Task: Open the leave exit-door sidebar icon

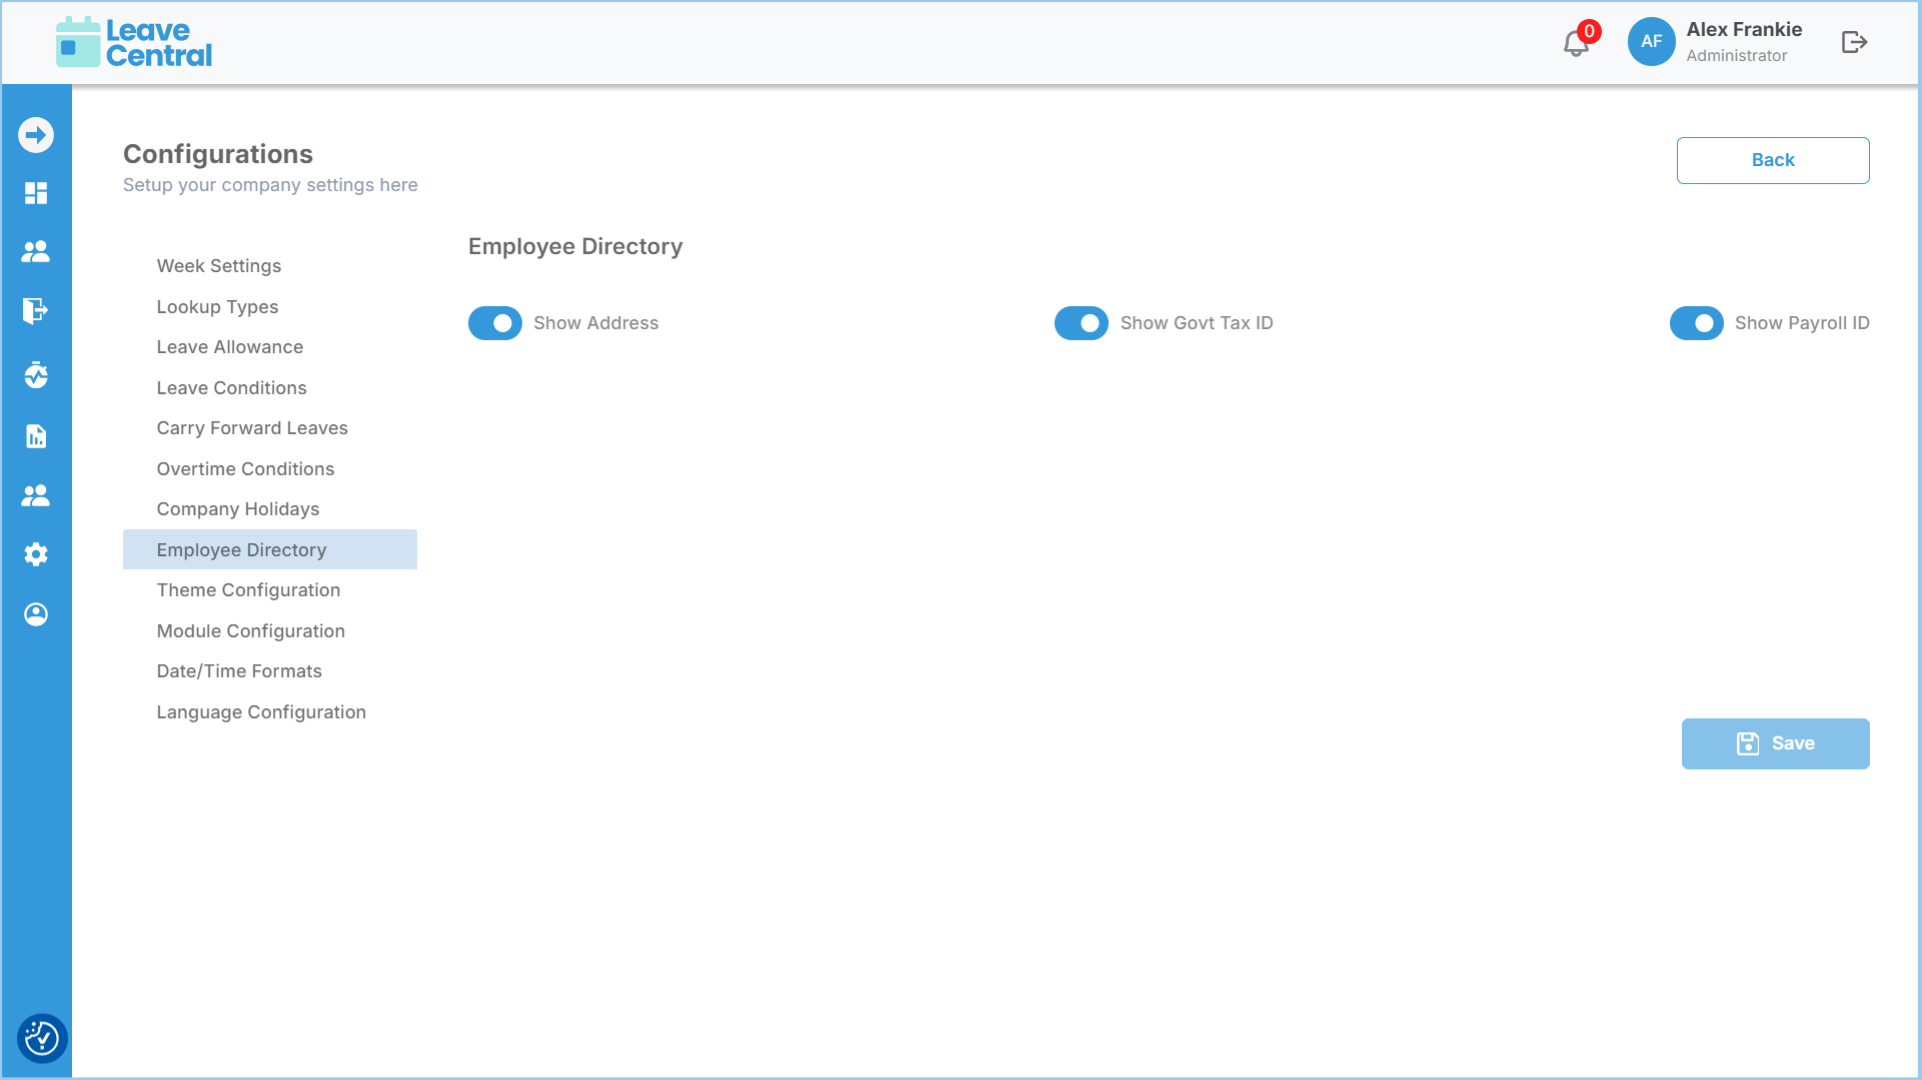Action: tap(36, 311)
